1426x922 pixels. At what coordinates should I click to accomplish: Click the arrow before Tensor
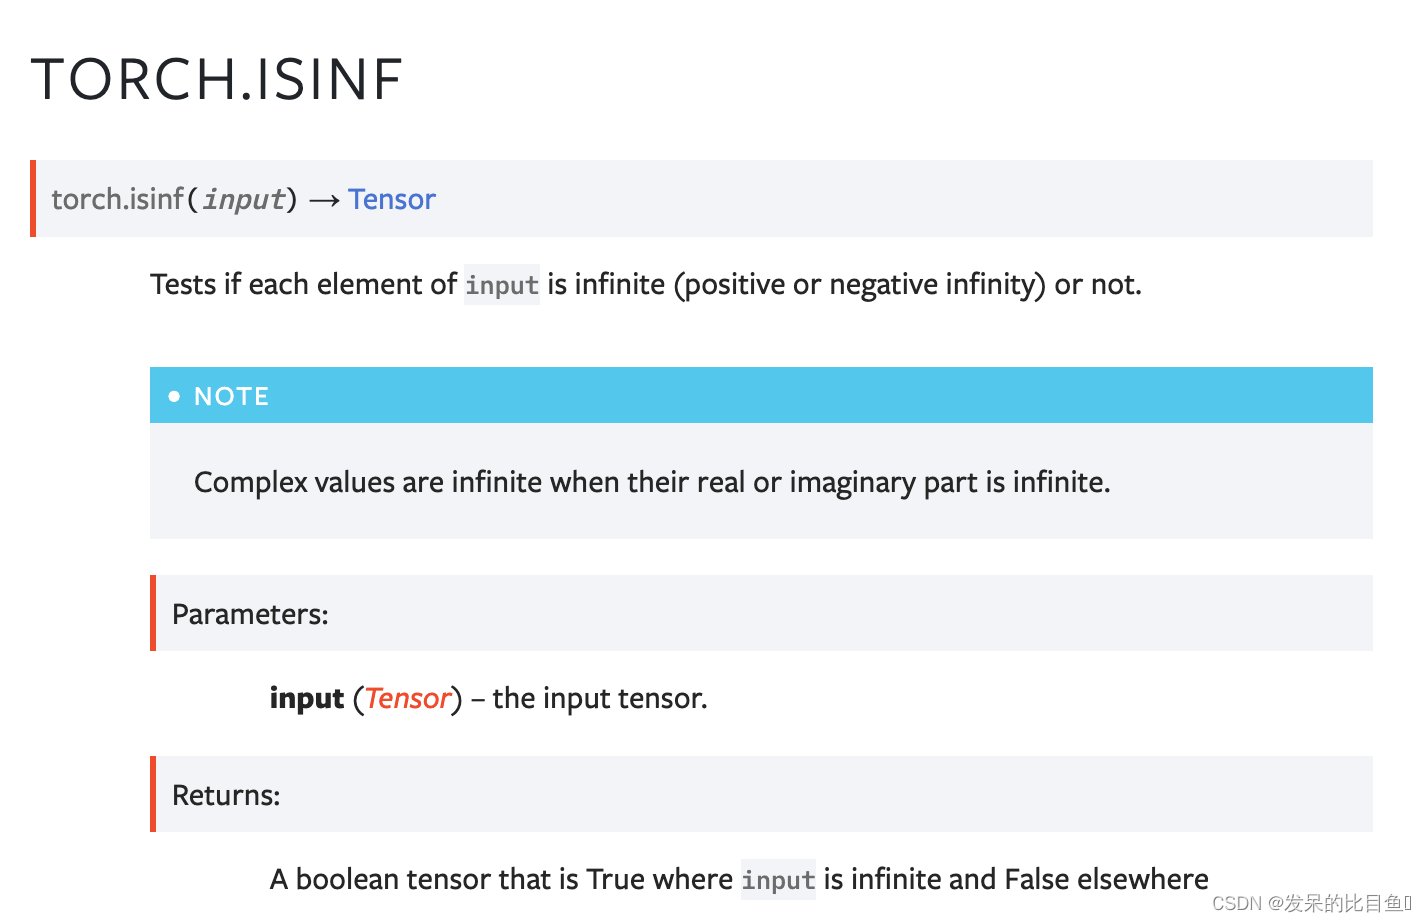[324, 200]
